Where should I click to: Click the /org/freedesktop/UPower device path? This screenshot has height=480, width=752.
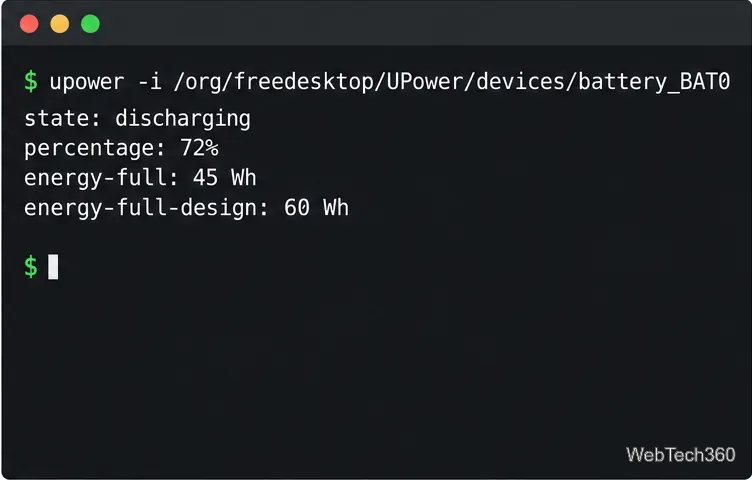[x=451, y=82]
